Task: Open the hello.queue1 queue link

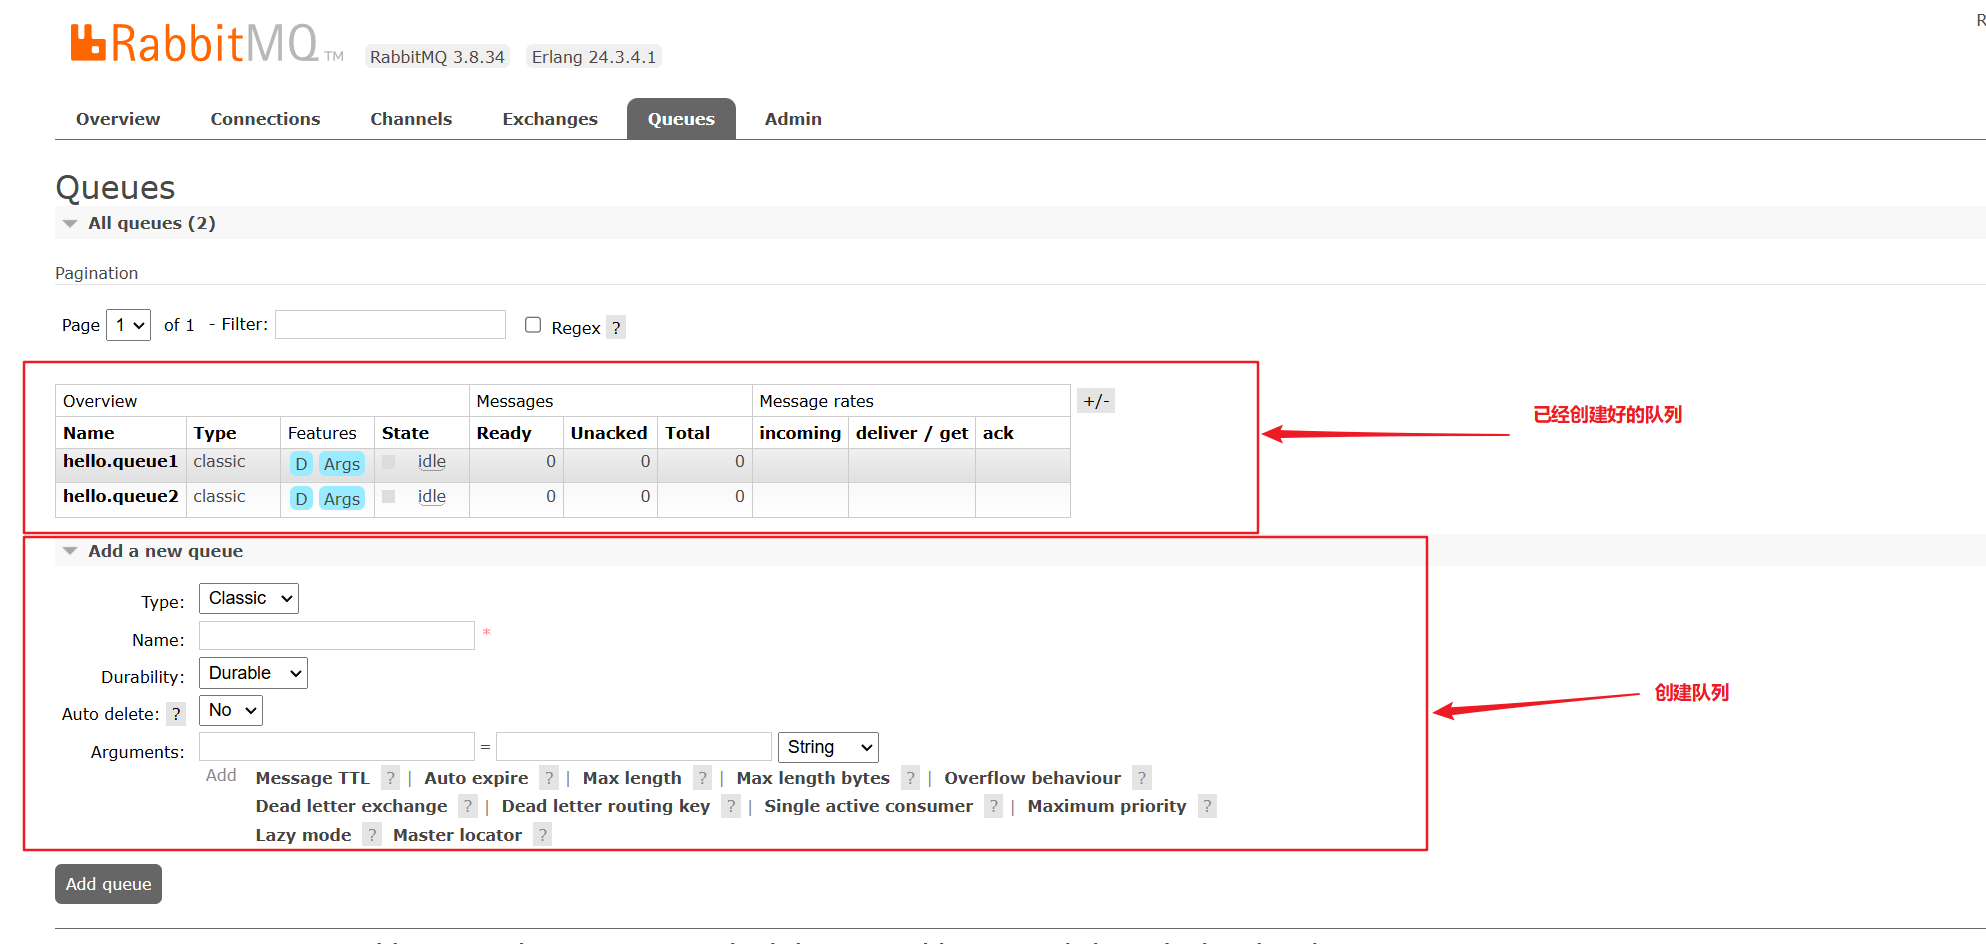Action: pos(120,461)
